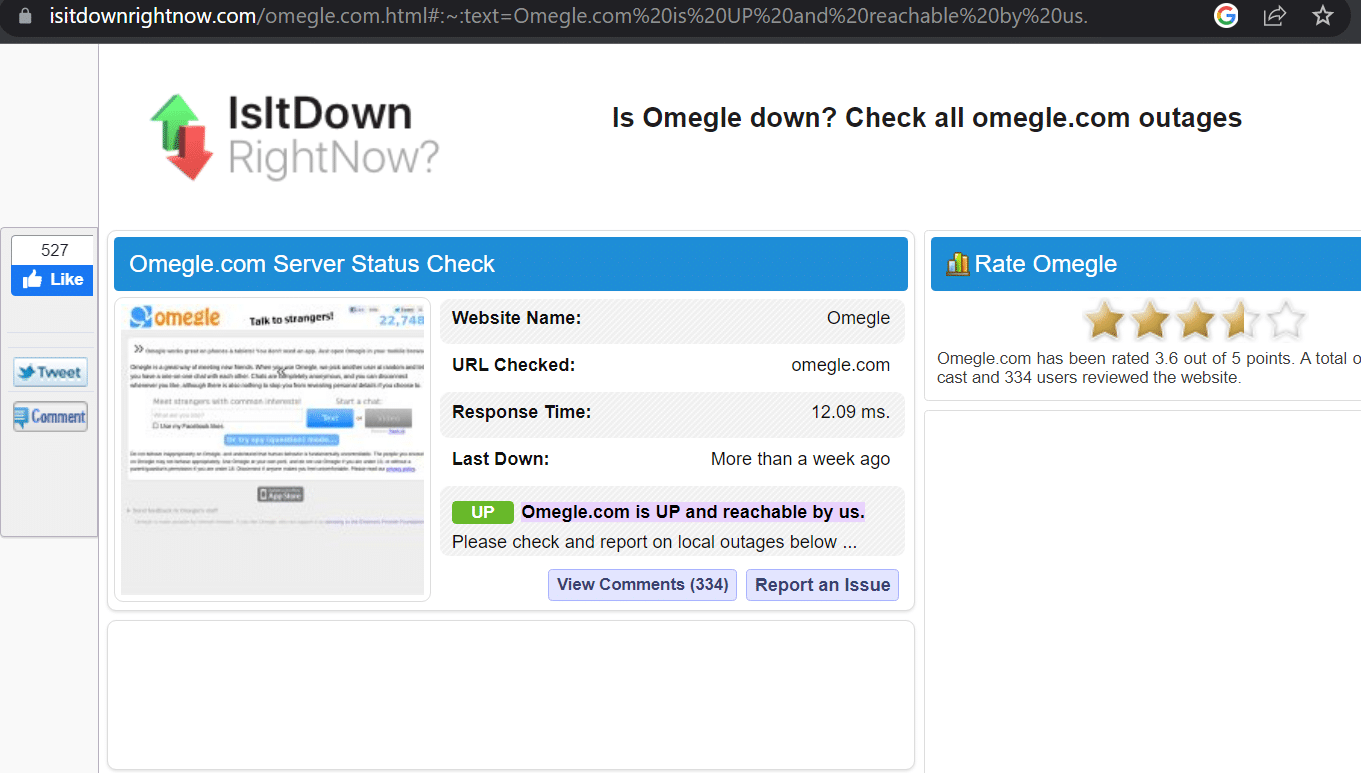Click the "Rate Omegle" panel title
The width and height of the screenshot is (1361, 773).
coord(1046,264)
